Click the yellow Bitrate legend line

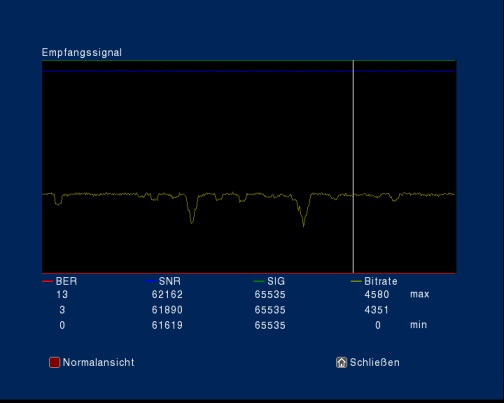point(356,281)
